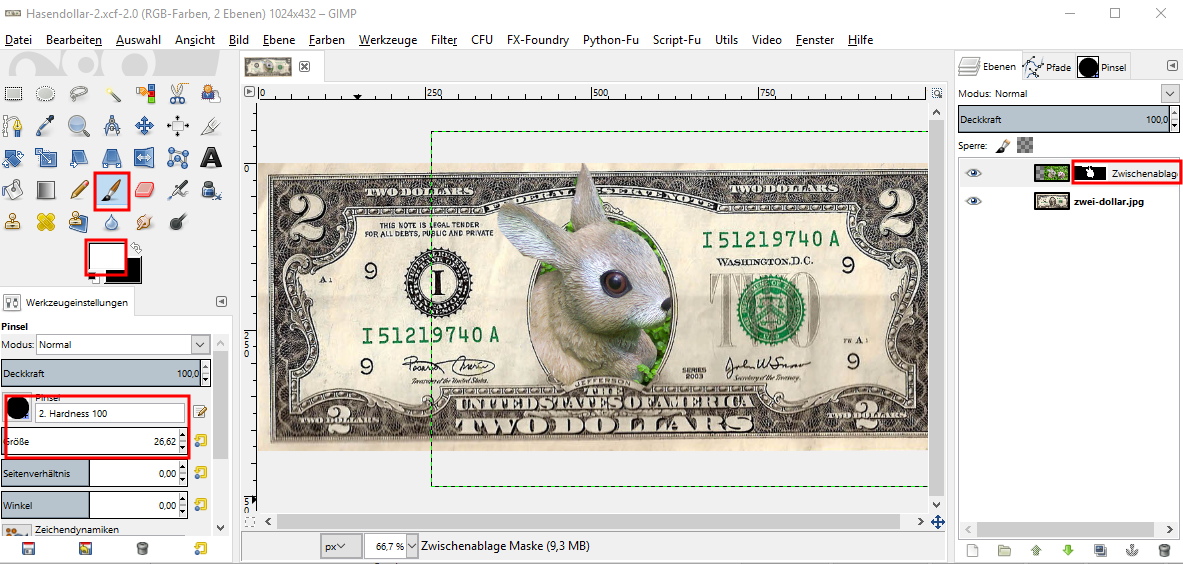
Task: Click the Pencil tool
Action: pos(79,189)
